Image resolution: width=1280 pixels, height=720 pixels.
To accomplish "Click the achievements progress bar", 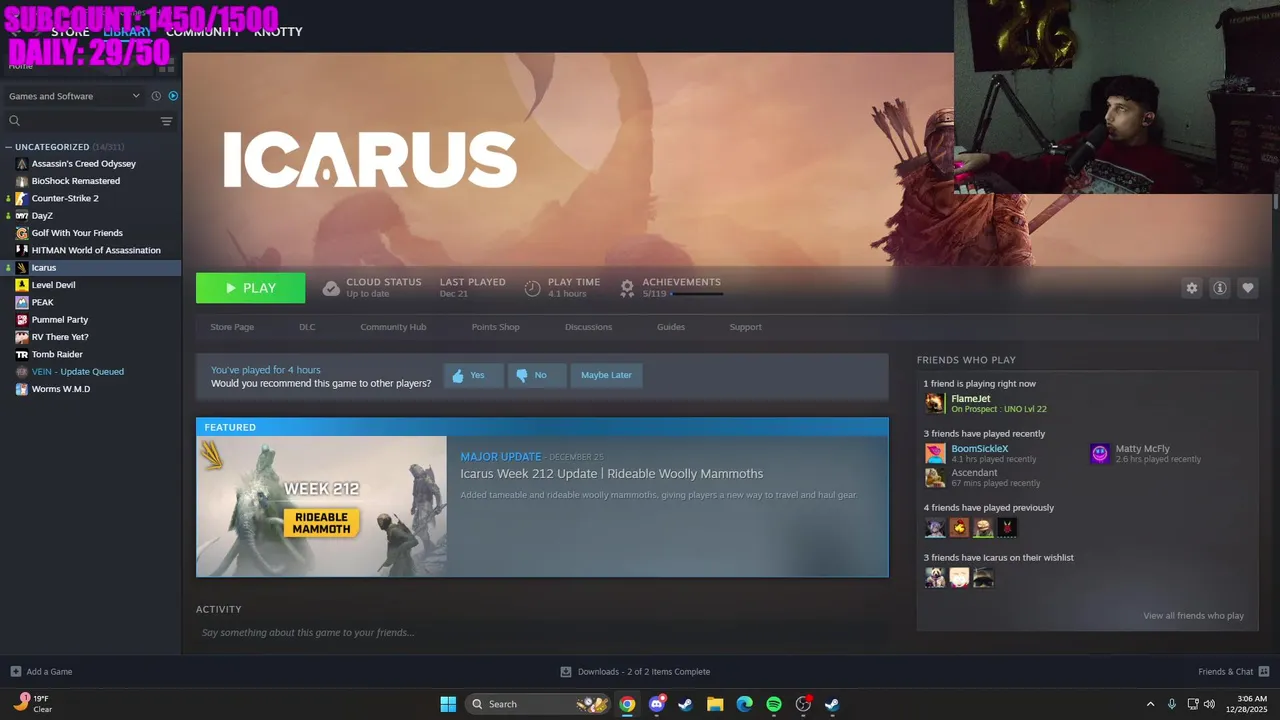I will [696, 294].
